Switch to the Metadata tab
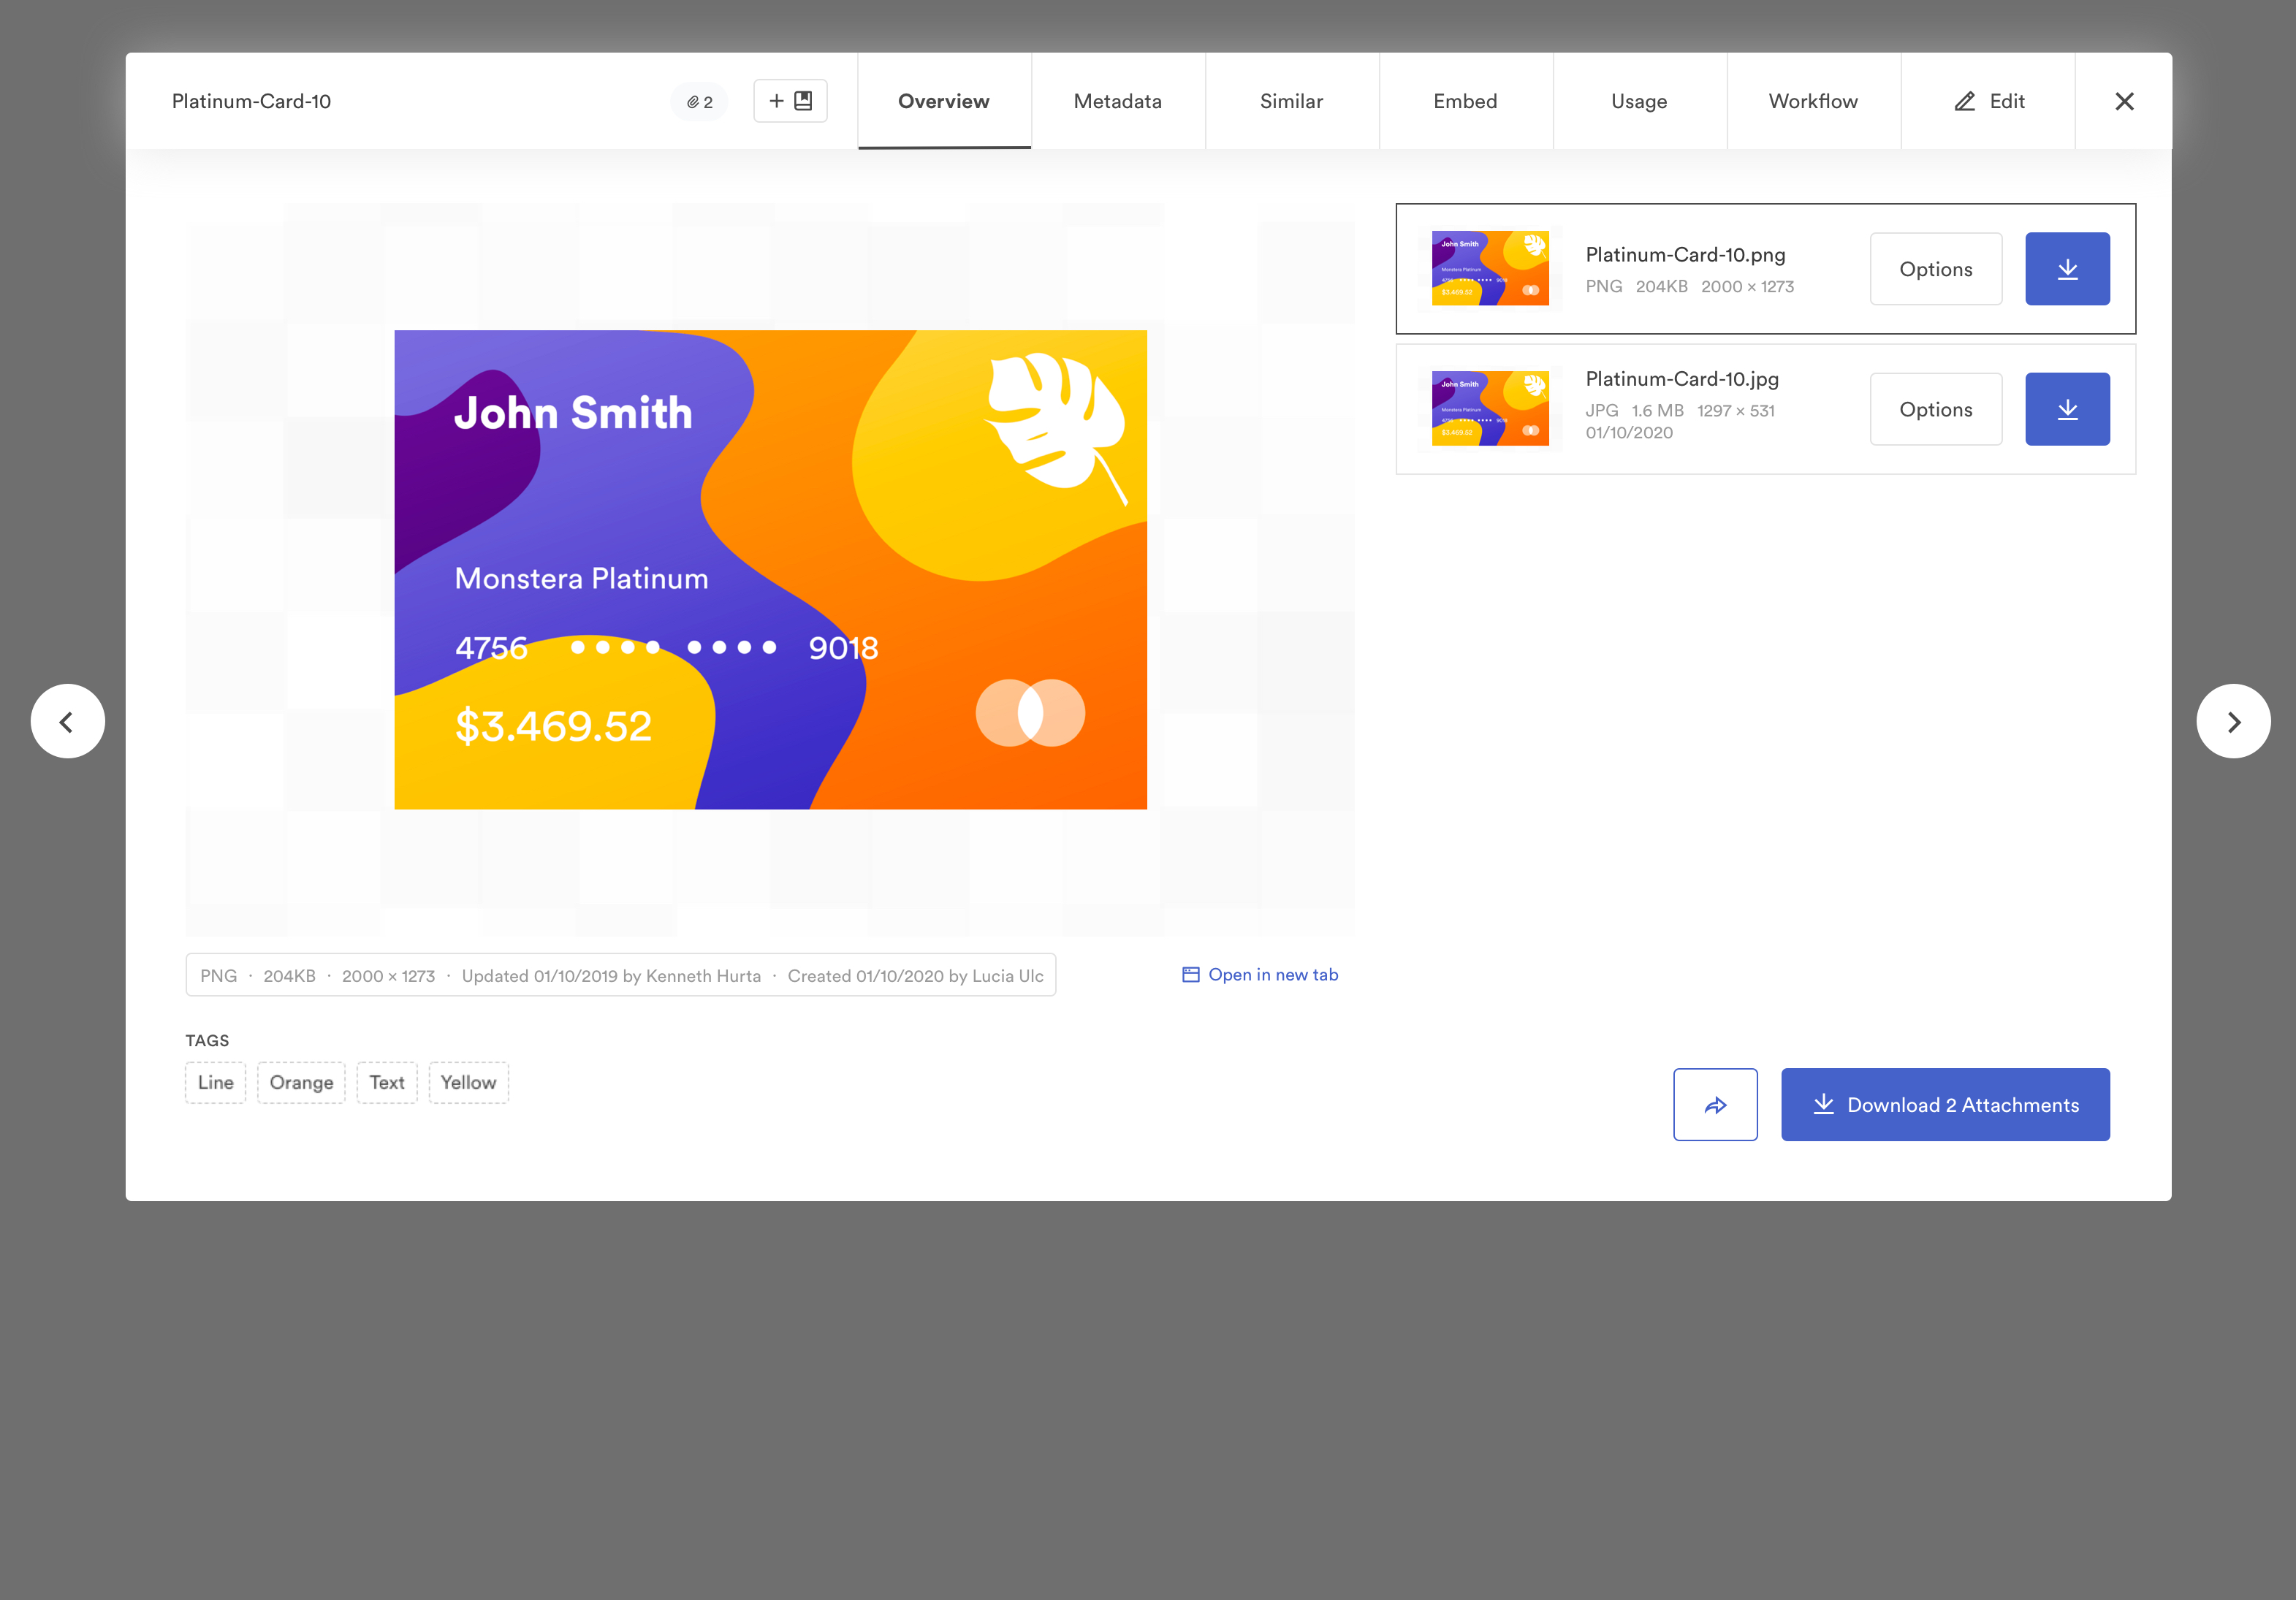2296x1600 pixels. coord(1118,101)
